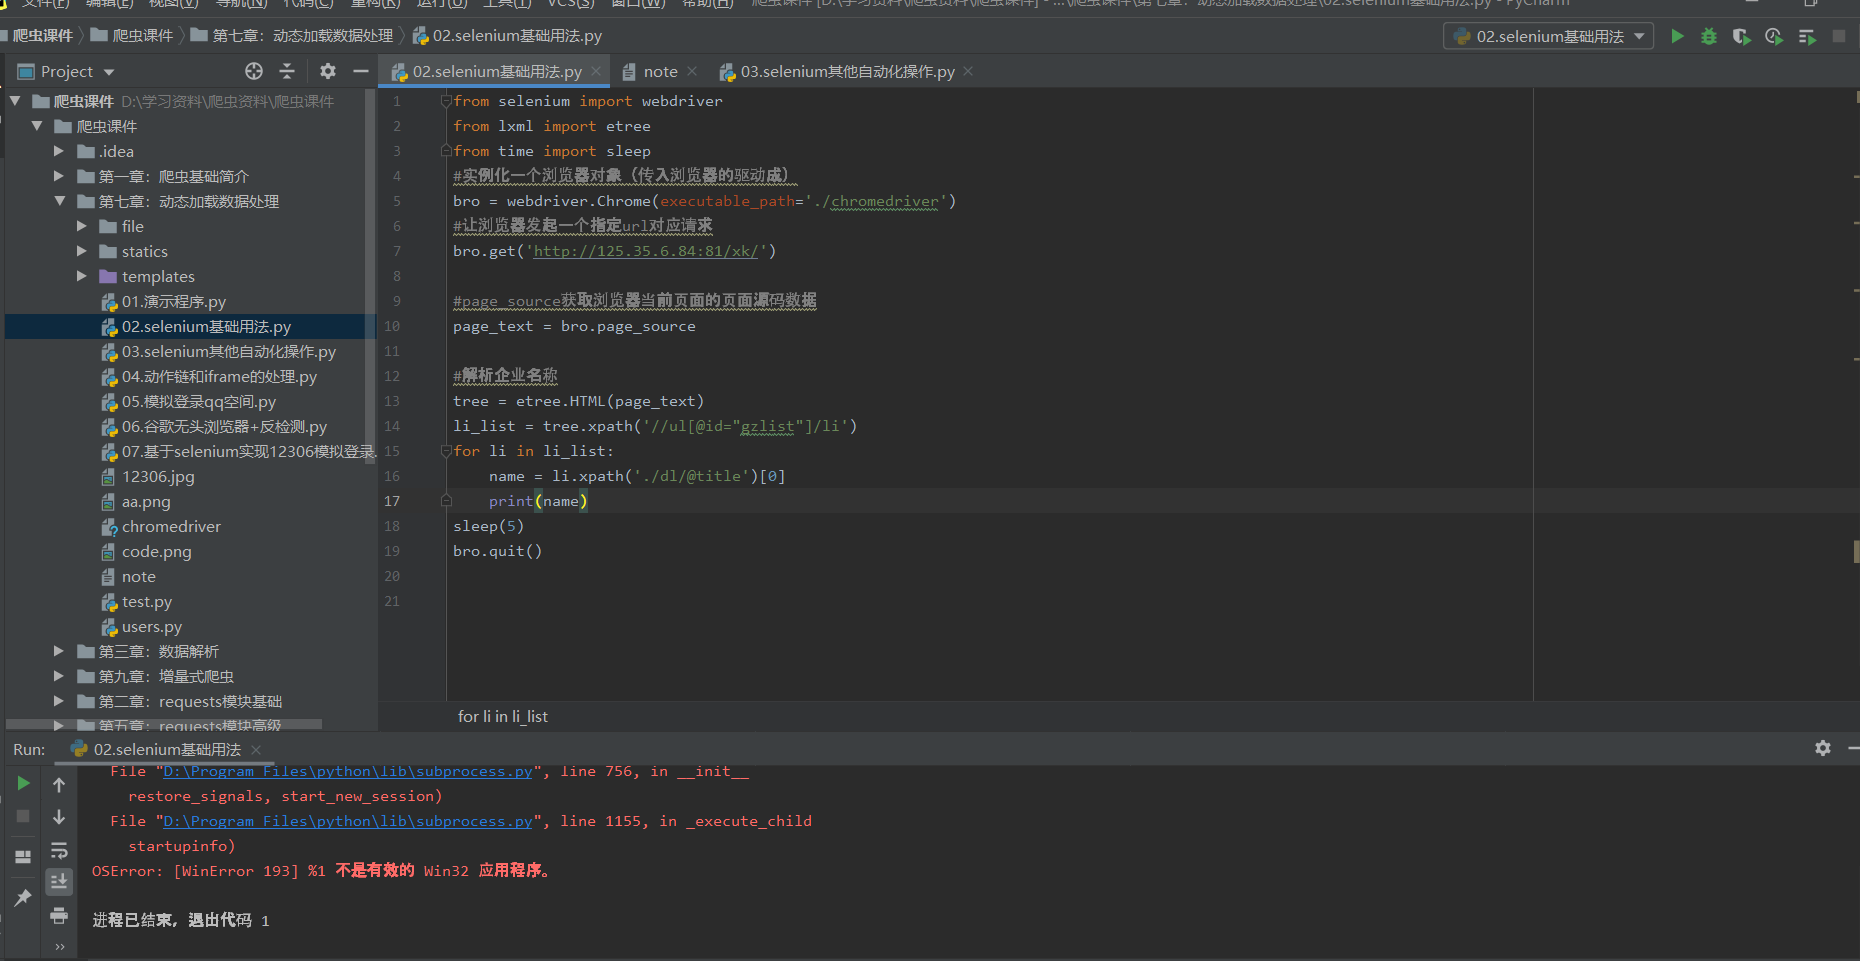Expand 第三章：数据解析 folder
Screen dimensions: 1860x961
(x=59, y=651)
